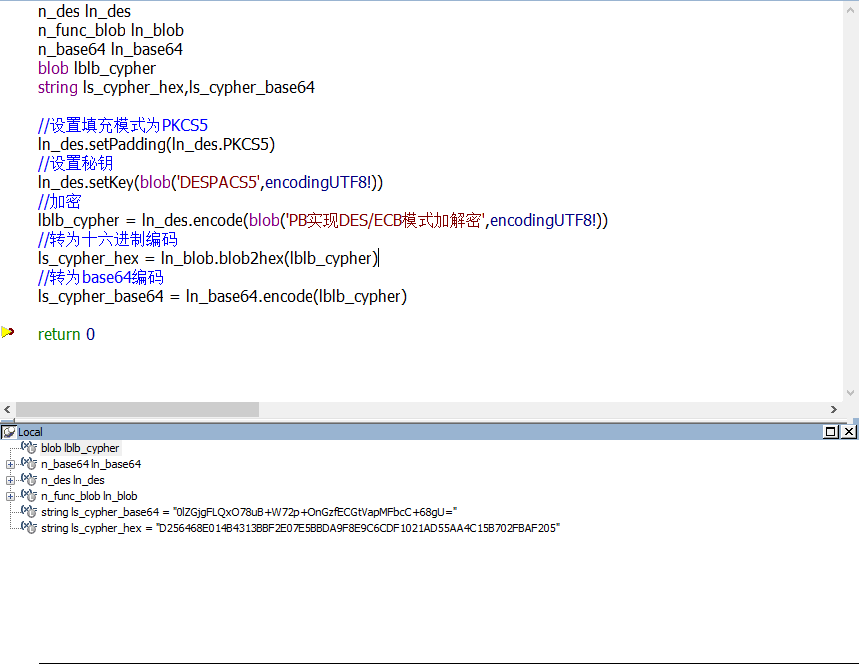This screenshot has height=664, width=859.
Task: Expand the n_func_blob ln_blob node
Action: (10, 496)
